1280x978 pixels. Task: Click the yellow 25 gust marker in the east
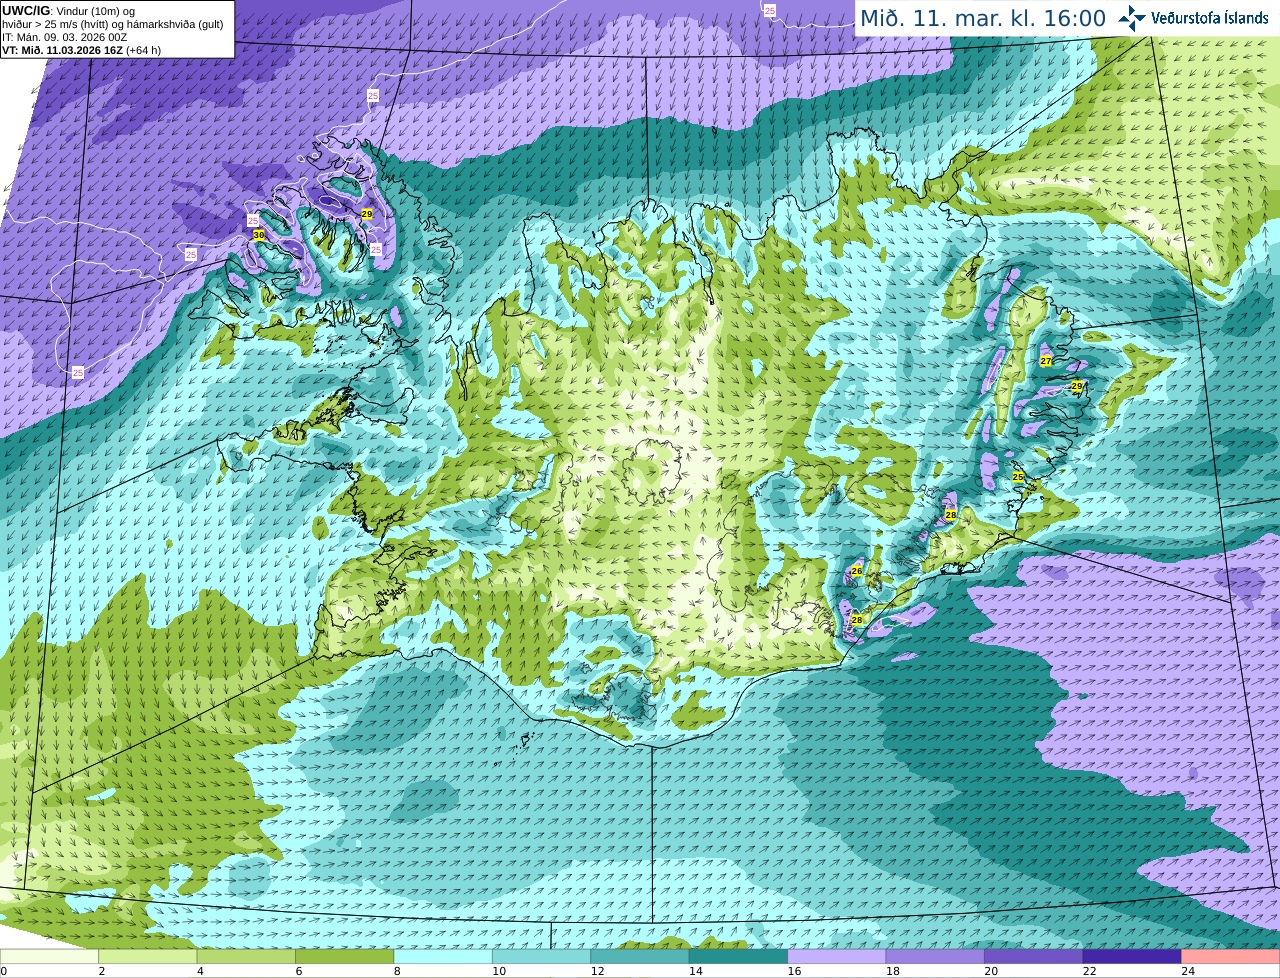pyautogui.click(x=1018, y=477)
